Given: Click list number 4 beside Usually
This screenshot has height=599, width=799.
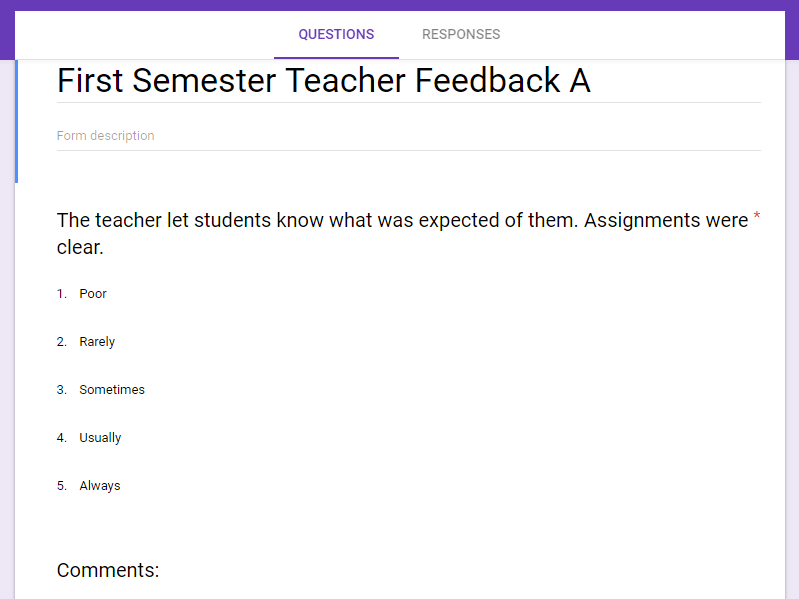Looking at the screenshot, I should click(62, 438).
